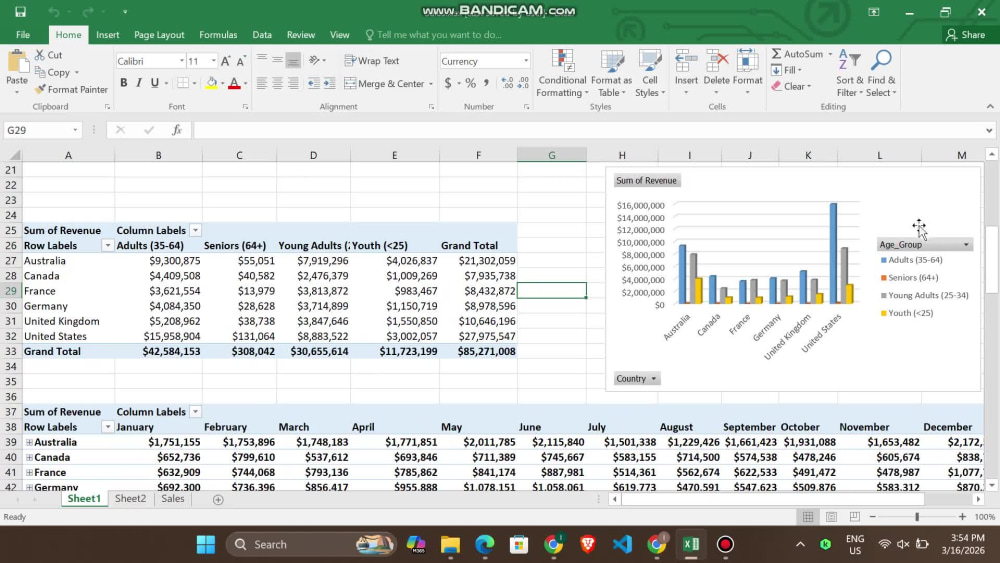1000x563 pixels.
Task: Apply Comma Style format
Action: click(487, 83)
